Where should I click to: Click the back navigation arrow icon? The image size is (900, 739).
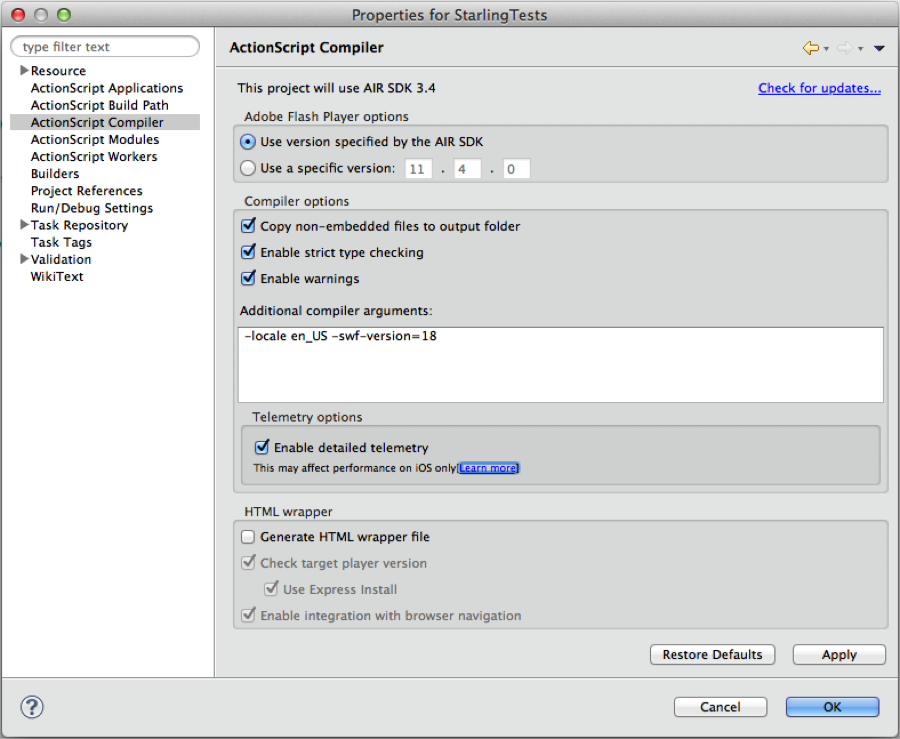(x=810, y=48)
